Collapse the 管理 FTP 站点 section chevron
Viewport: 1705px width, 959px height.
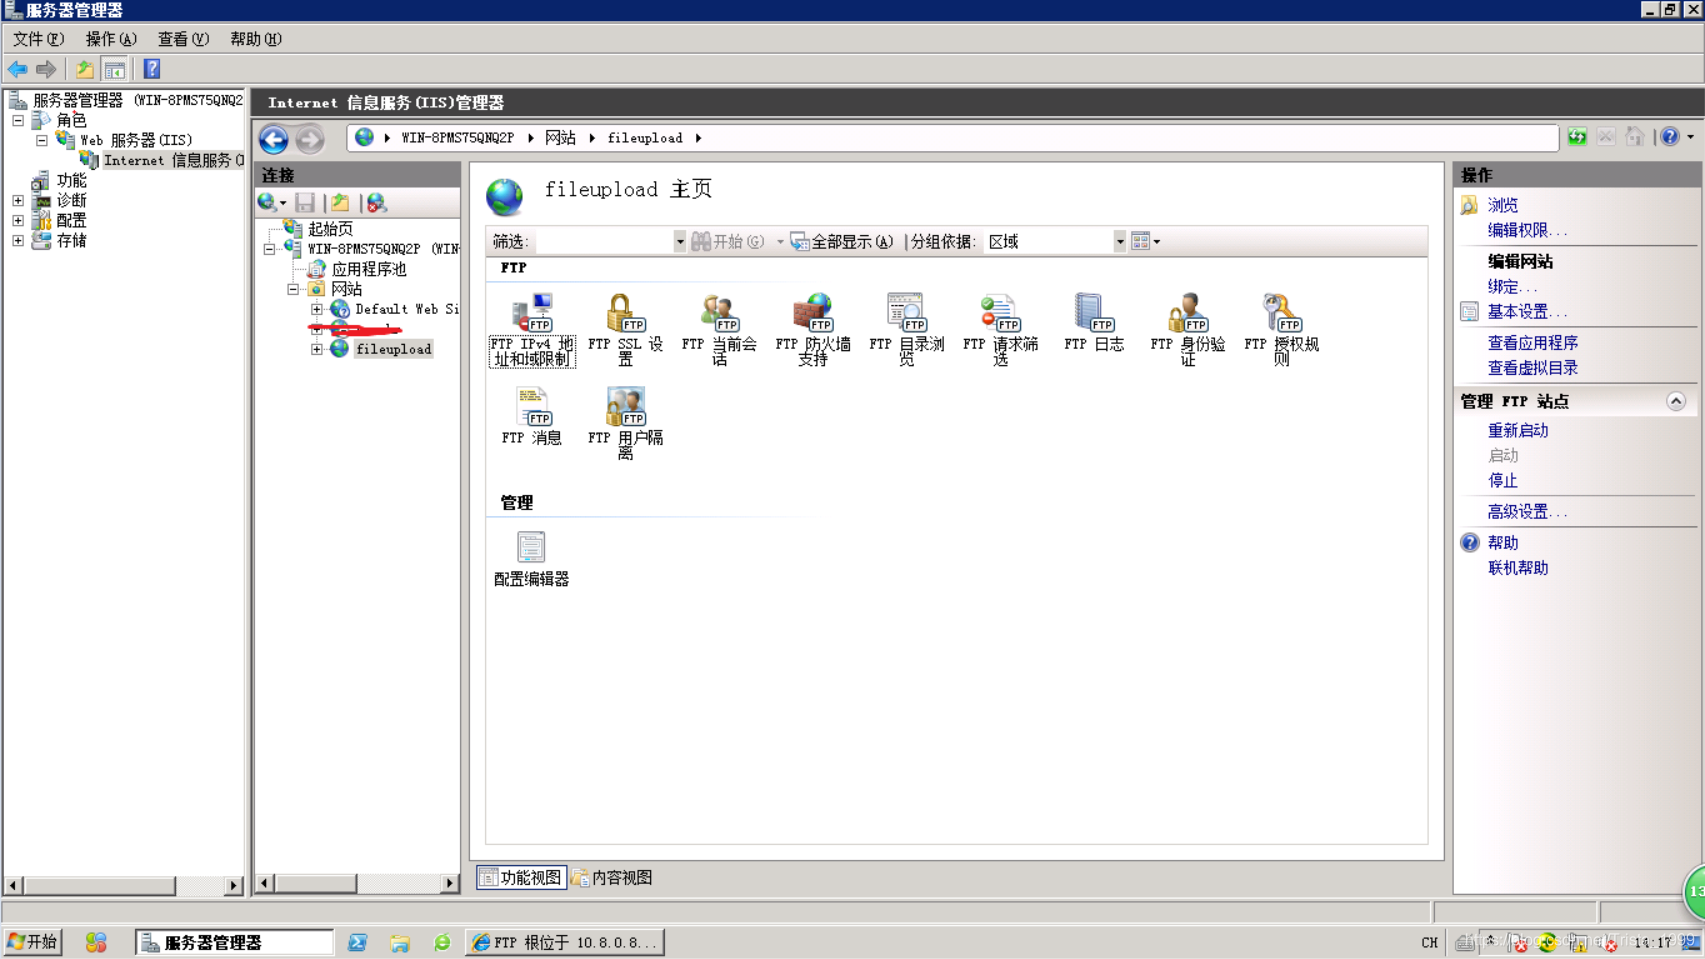tap(1676, 401)
